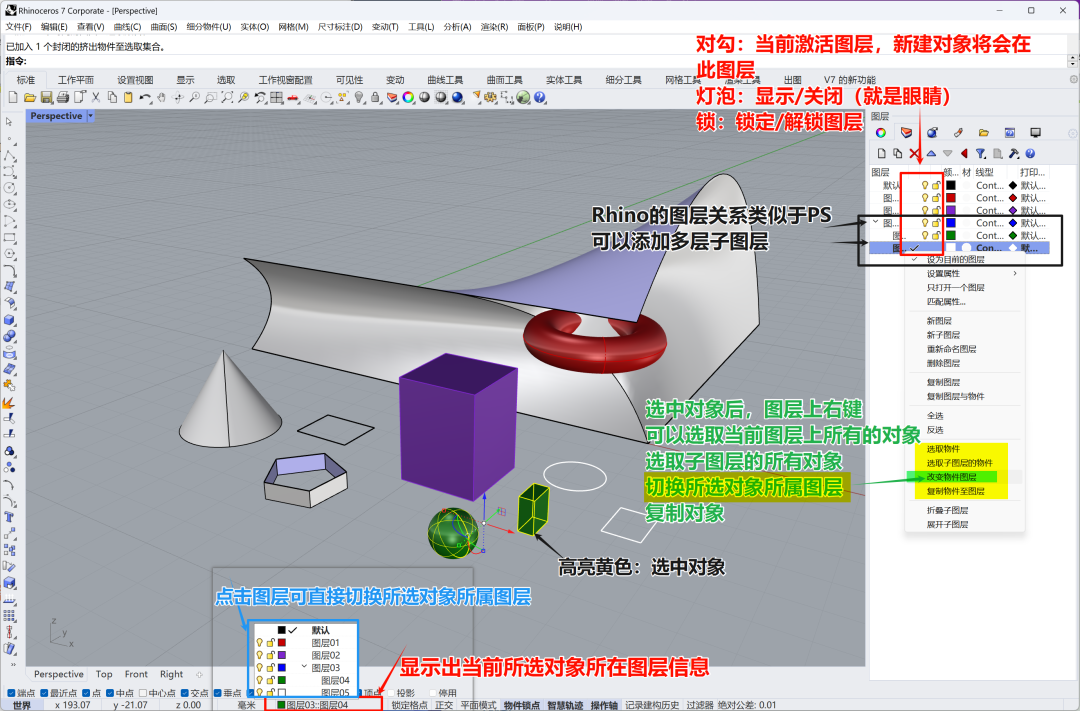Open the 设置属性 submenu arrow
This screenshot has width=1080, height=711.
coord(1015,274)
